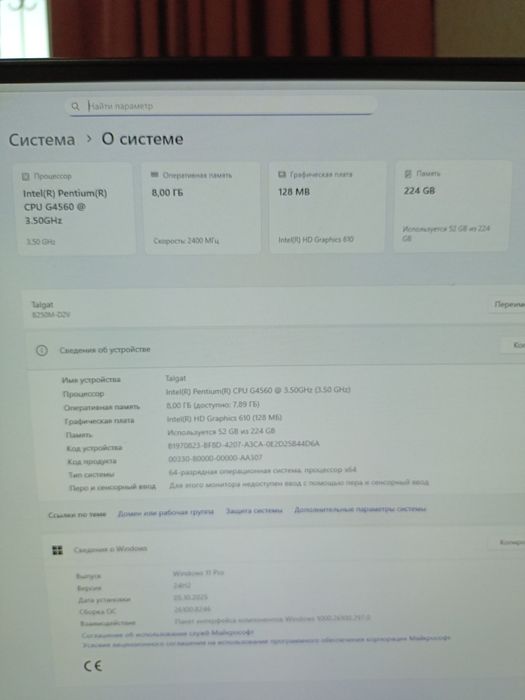Viewport: 525px width, 700px height.
Task: Click the storage 'Память' icon
Action: point(408,173)
